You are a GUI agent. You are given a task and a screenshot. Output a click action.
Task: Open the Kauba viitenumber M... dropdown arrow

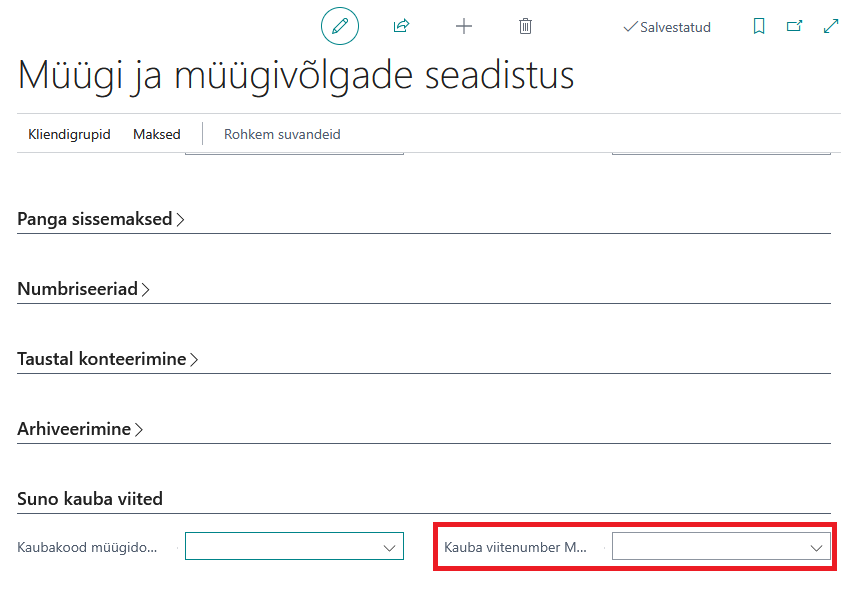pyautogui.click(x=816, y=547)
